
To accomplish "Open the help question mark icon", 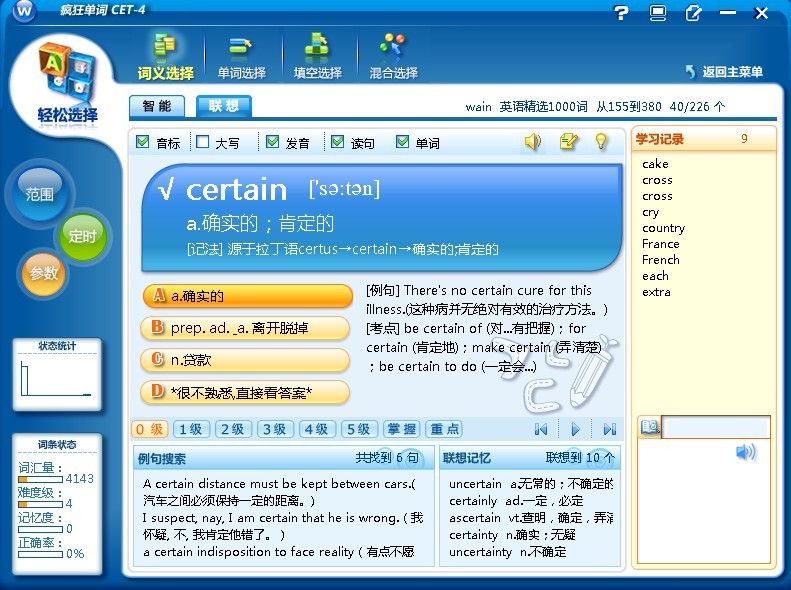I will pos(621,13).
